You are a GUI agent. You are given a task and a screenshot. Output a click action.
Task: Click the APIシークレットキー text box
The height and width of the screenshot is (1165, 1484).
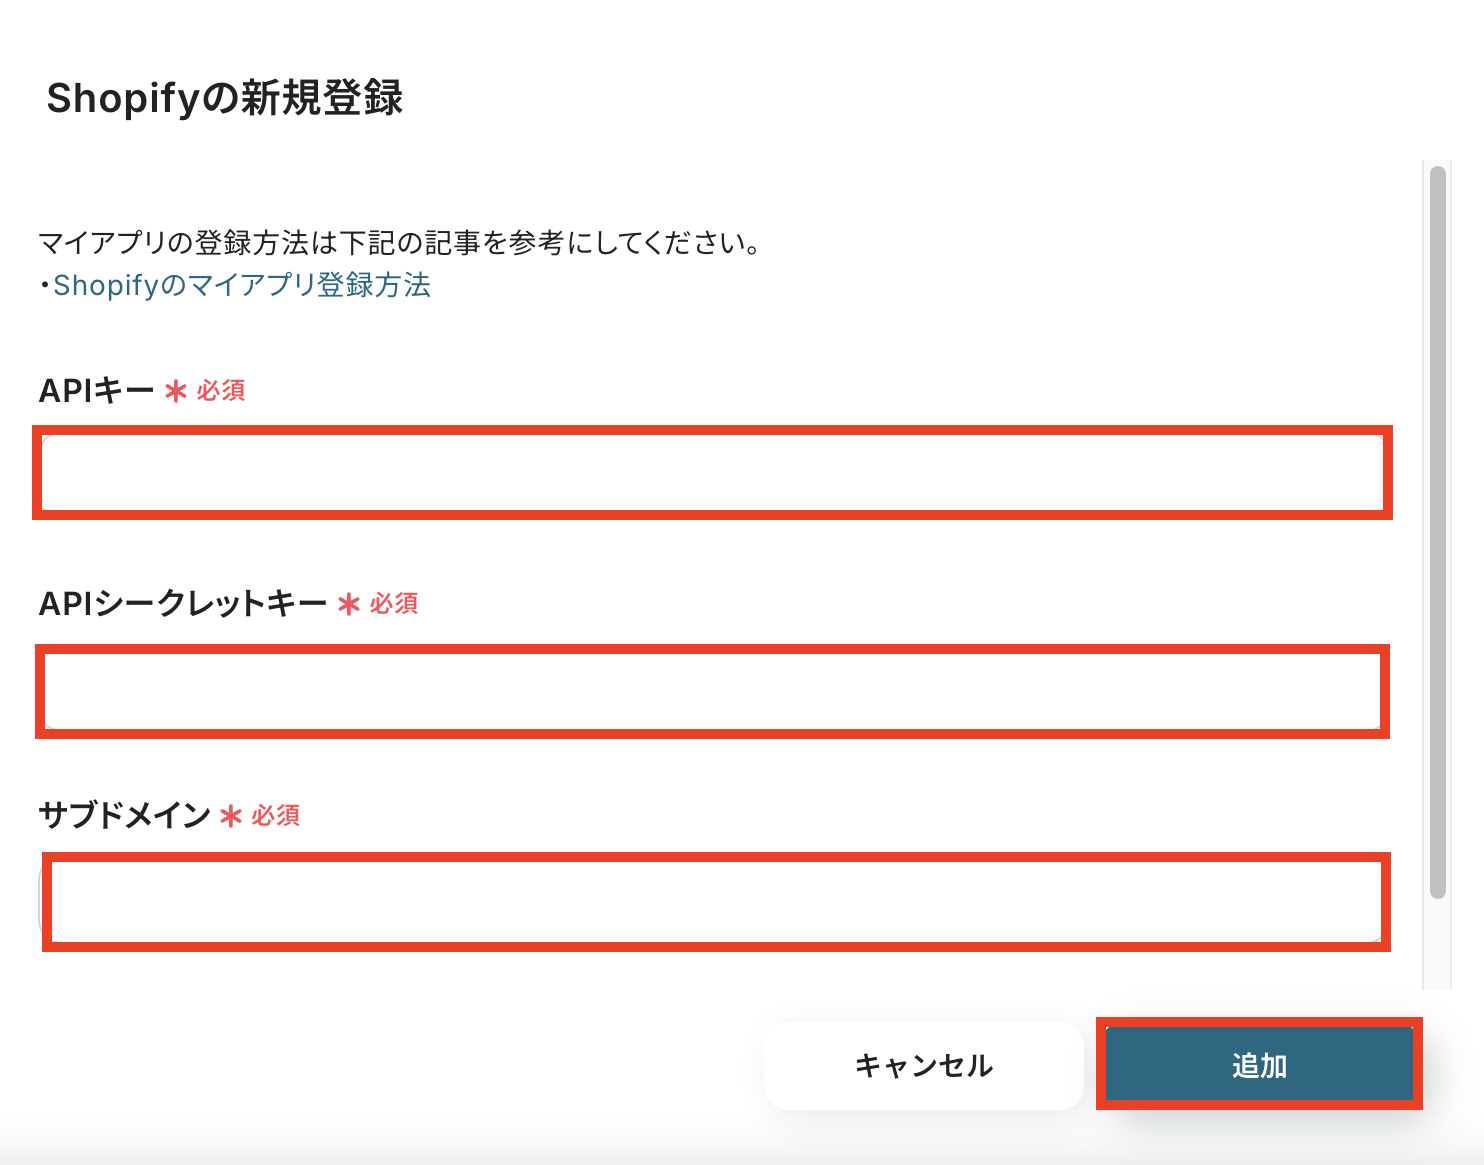click(712, 692)
